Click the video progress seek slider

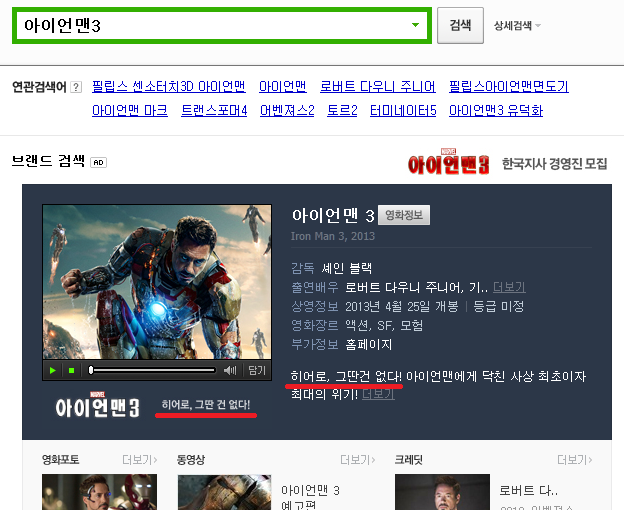coord(152,370)
